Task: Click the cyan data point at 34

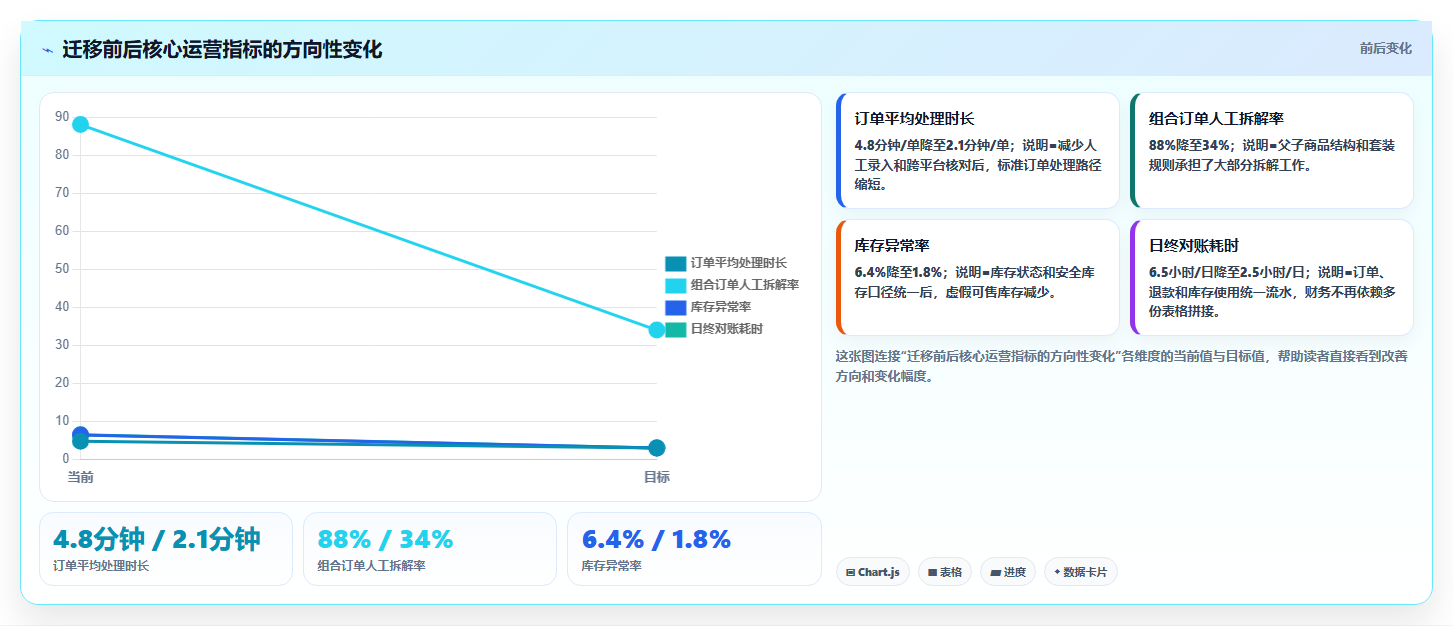Action: pyautogui.click(x=657, y=330)
